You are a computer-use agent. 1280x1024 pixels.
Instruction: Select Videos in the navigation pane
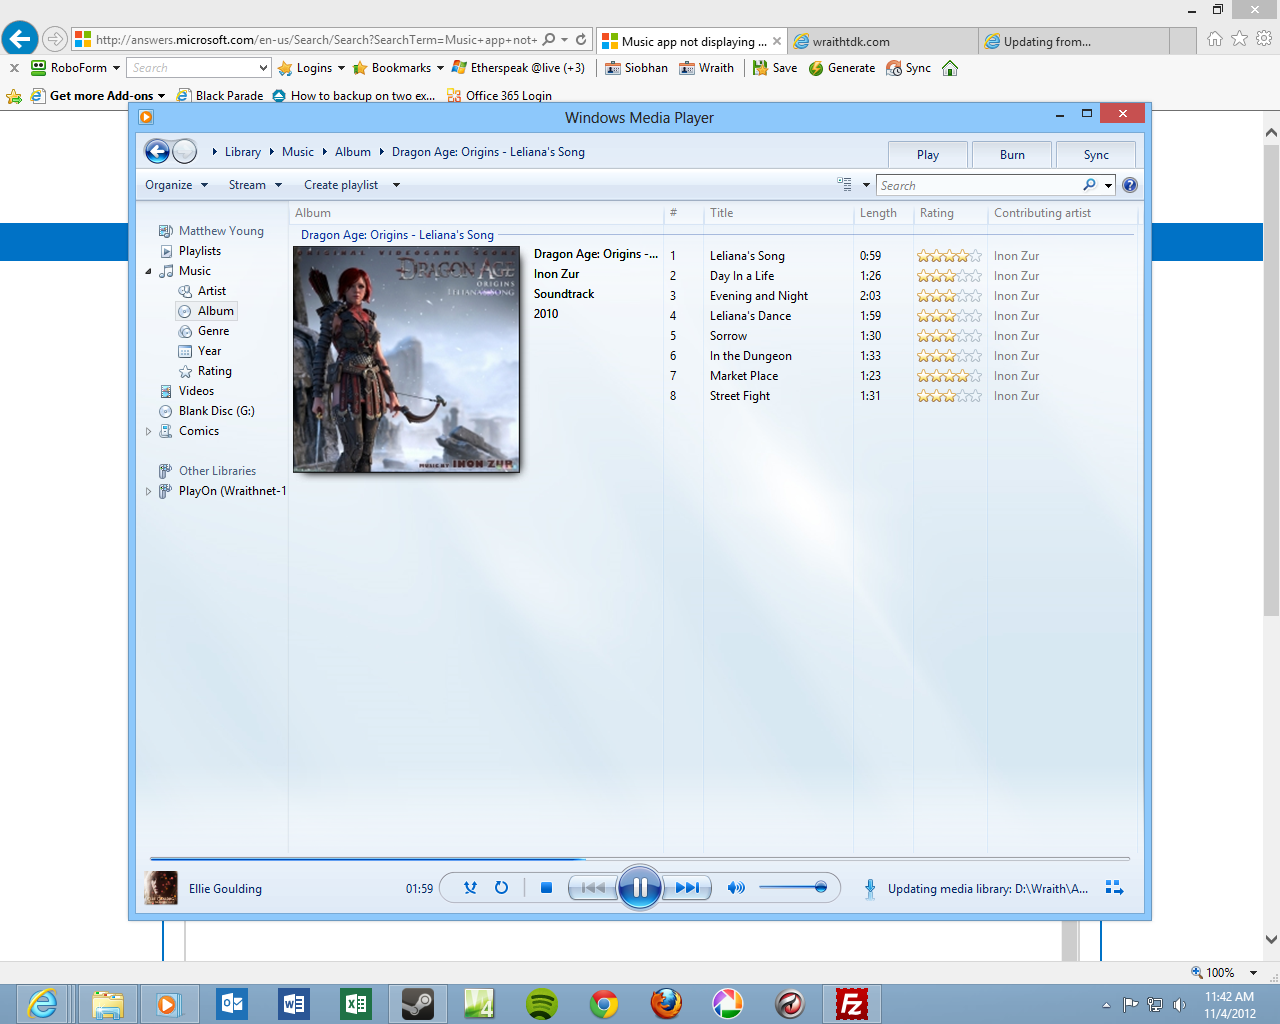click(x=196, y=391)
